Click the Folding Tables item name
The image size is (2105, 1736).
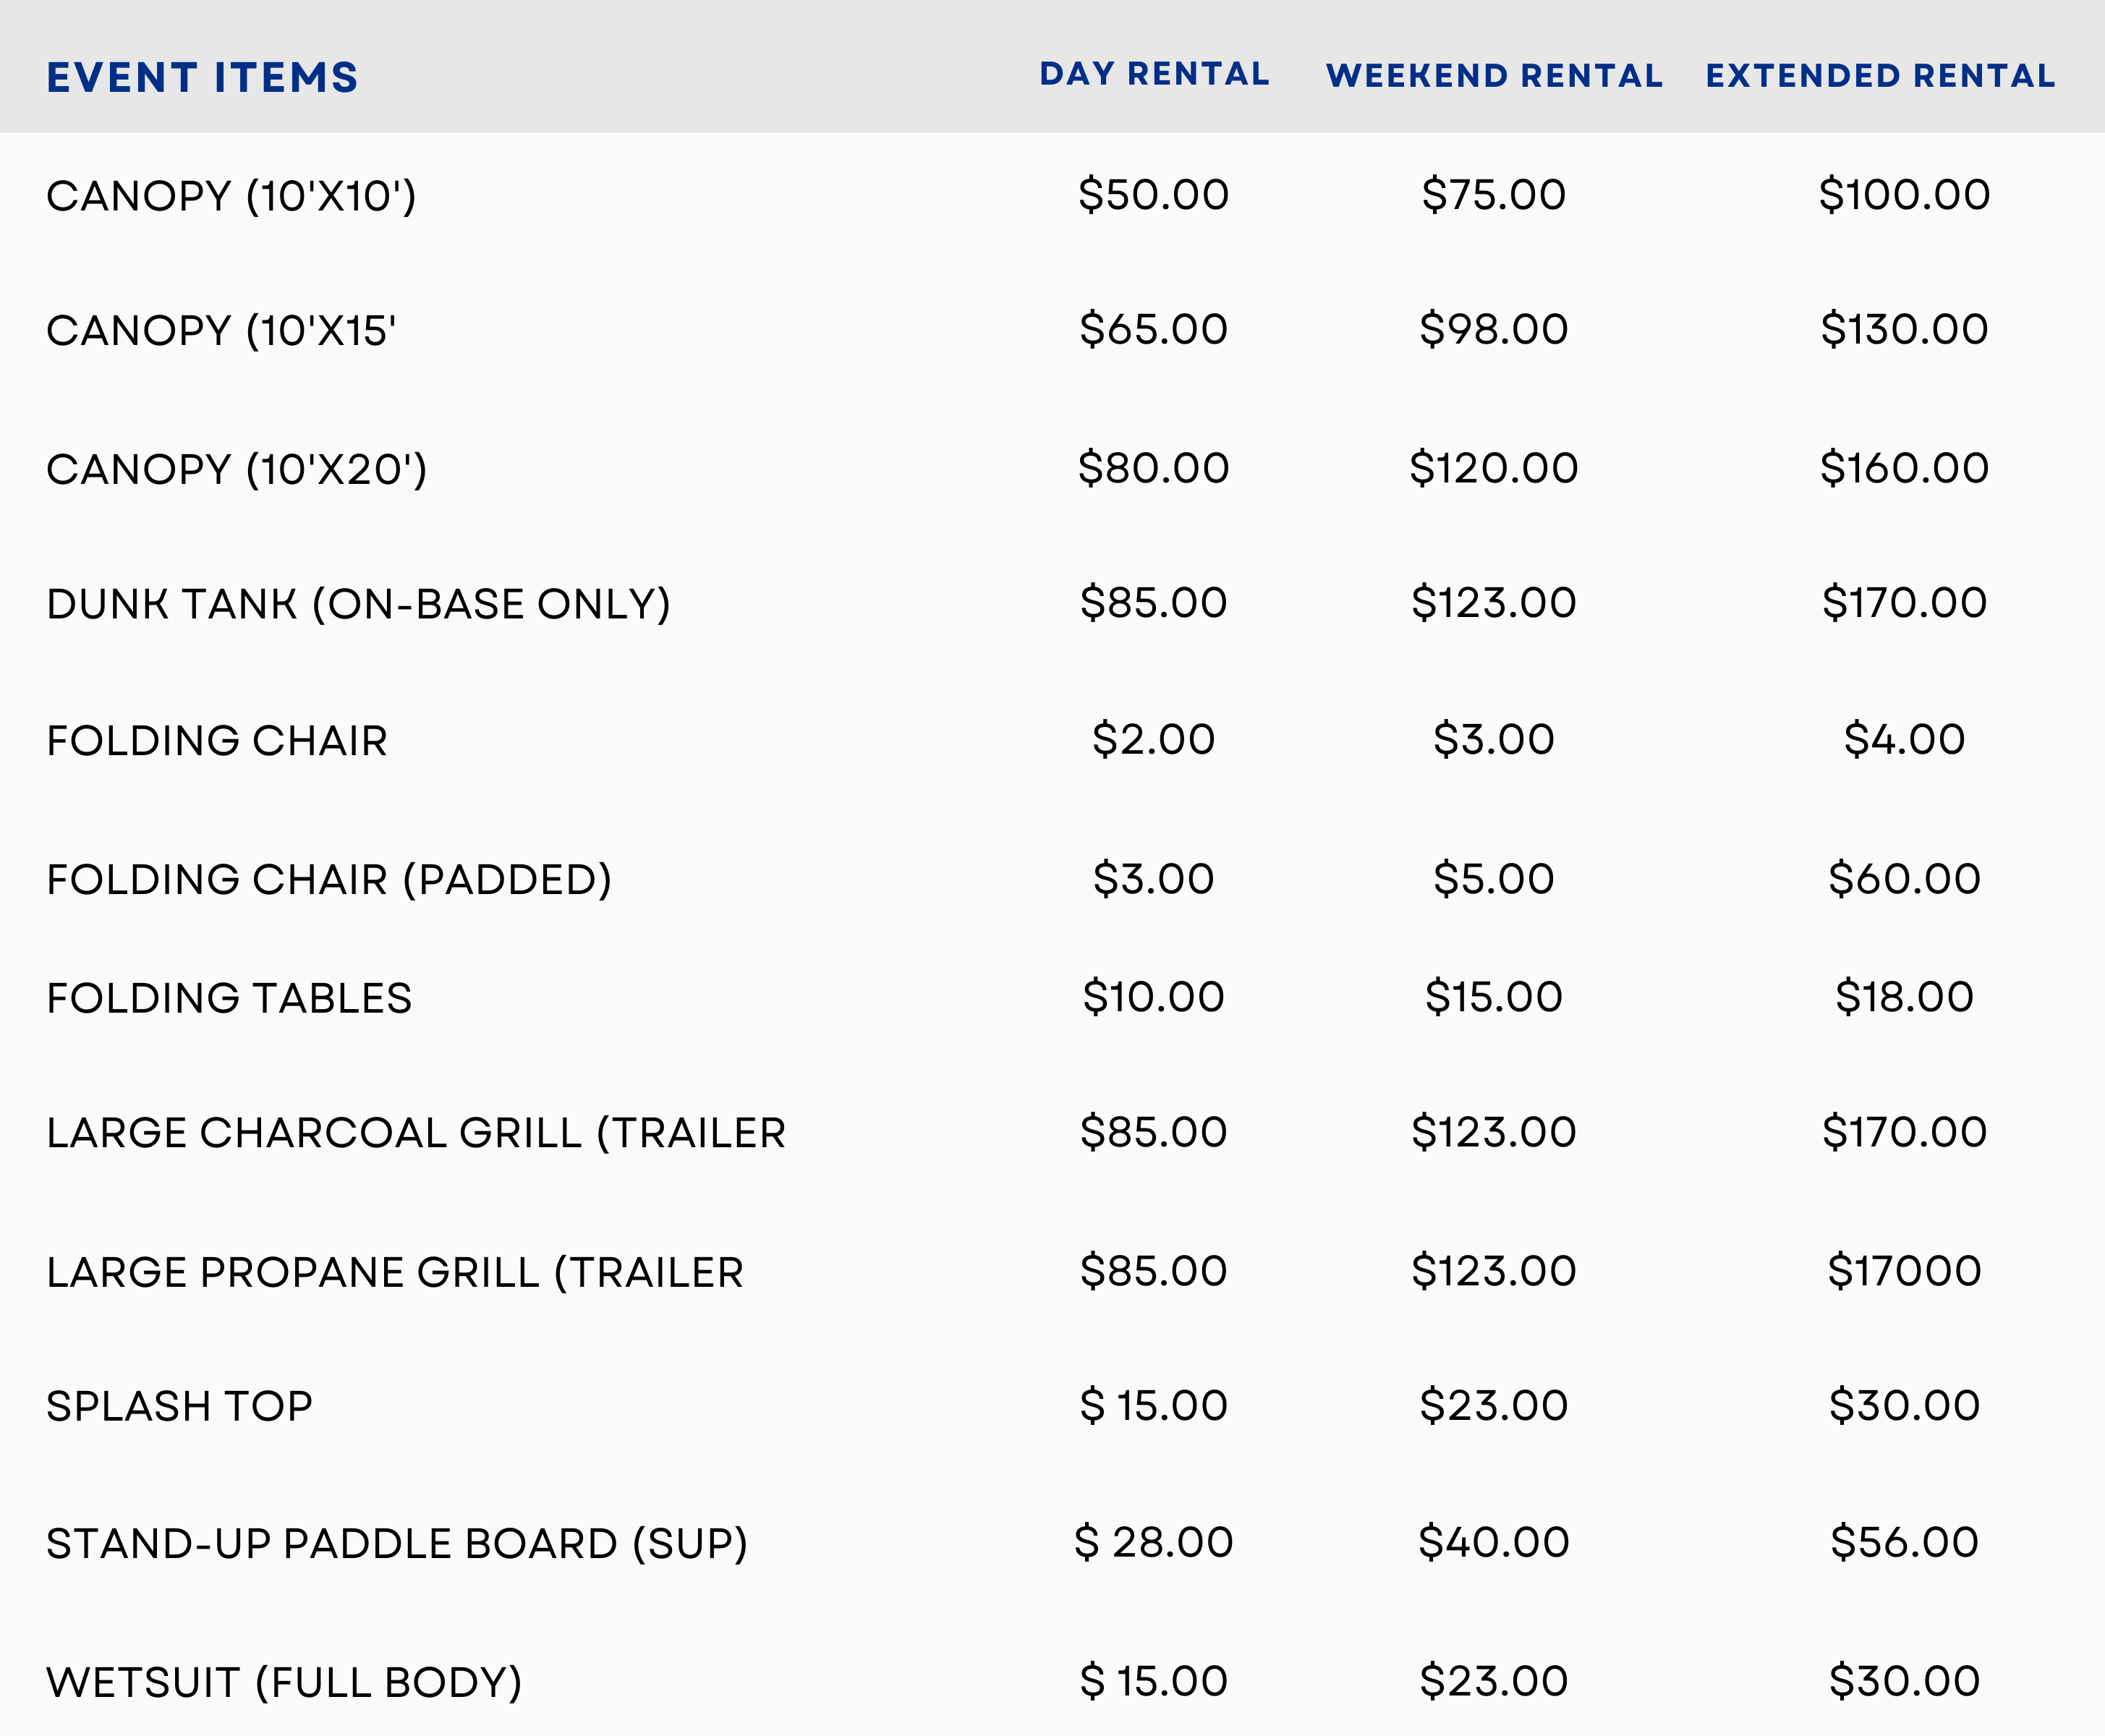[229, 998]
